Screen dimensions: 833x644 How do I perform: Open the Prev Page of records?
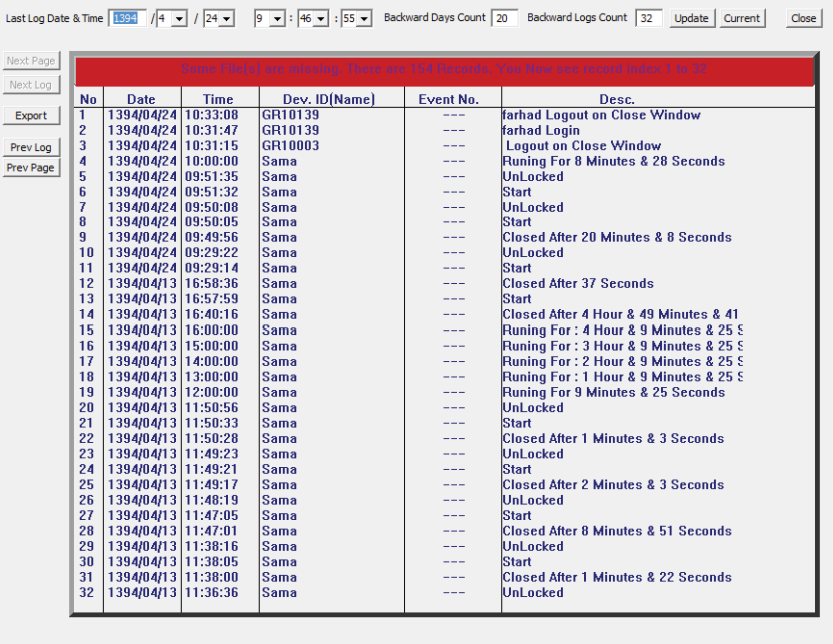tap(31, 168)
